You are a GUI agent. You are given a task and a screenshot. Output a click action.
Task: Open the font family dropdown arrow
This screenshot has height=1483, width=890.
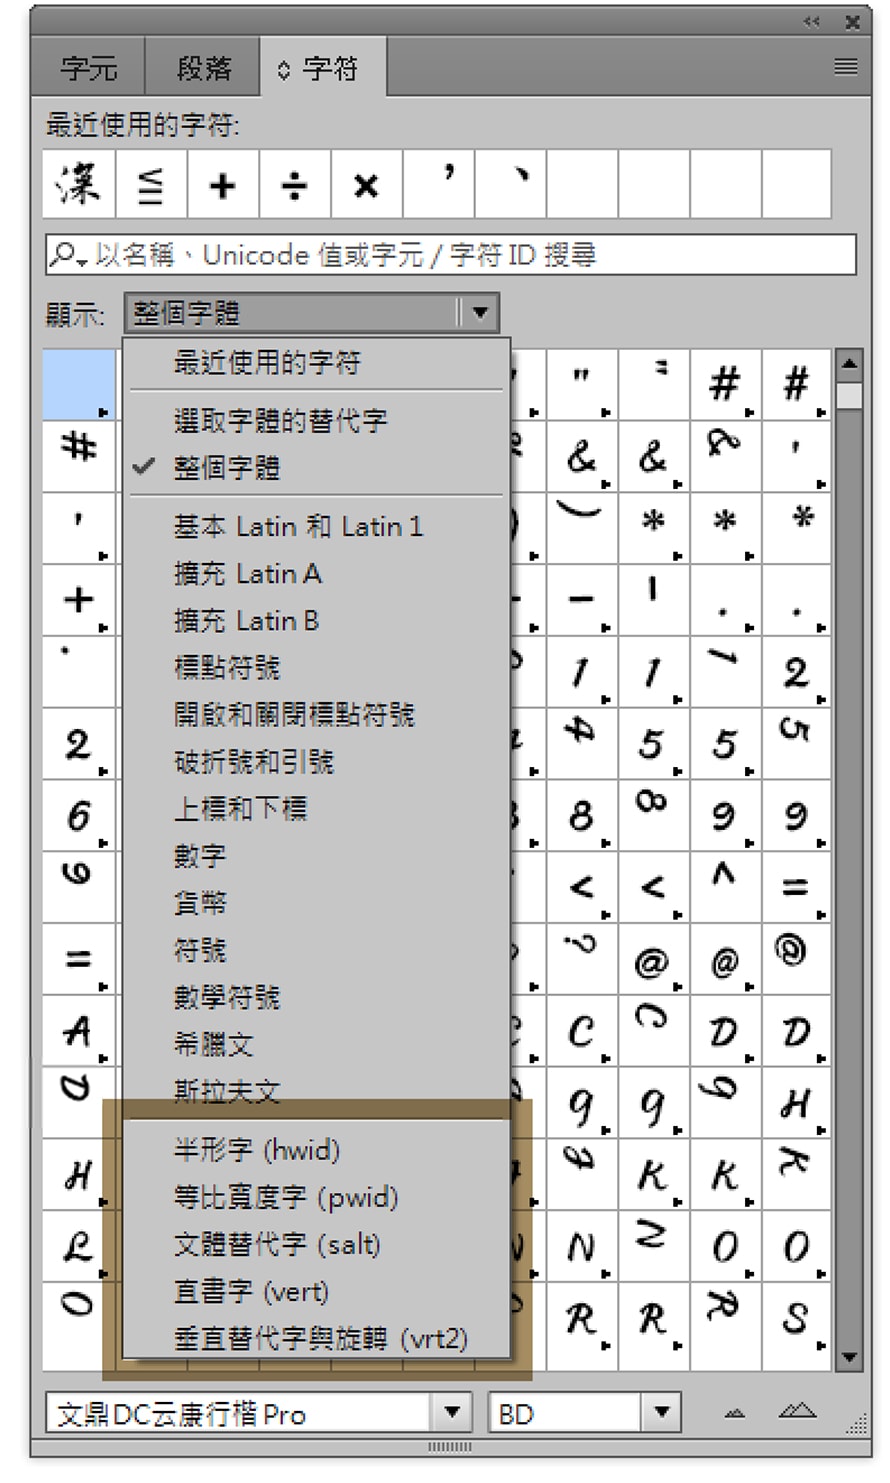click(452, 1413)
